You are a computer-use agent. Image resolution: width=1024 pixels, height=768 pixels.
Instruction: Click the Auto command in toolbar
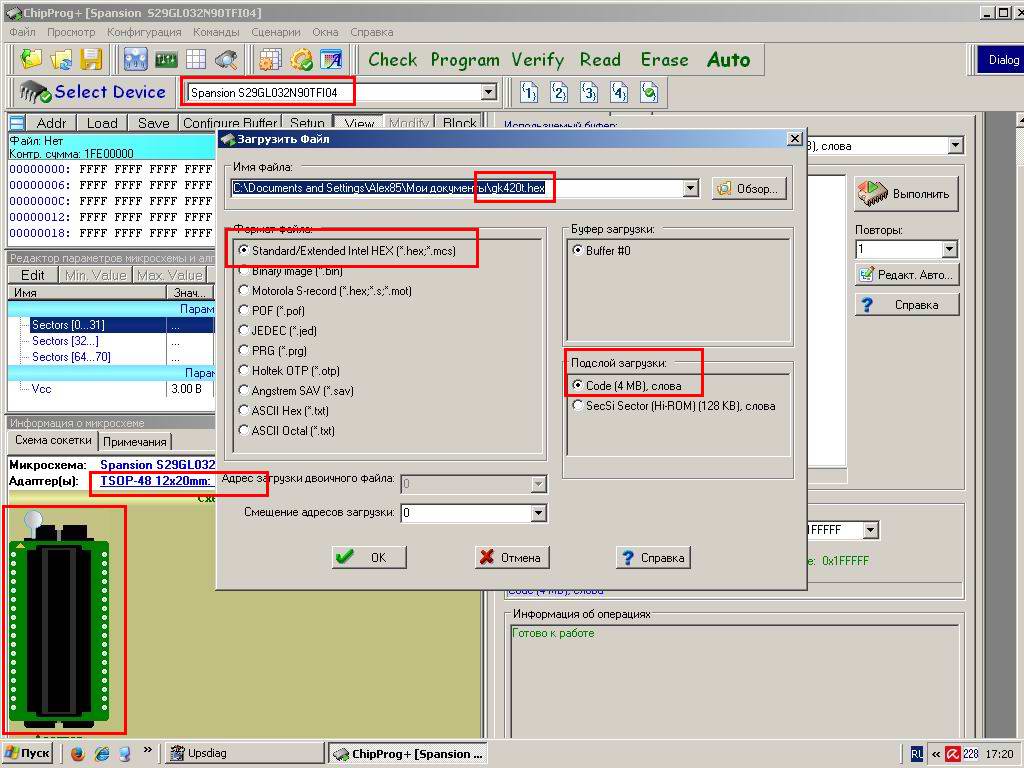pyautogui.click(x=728, y=60)
